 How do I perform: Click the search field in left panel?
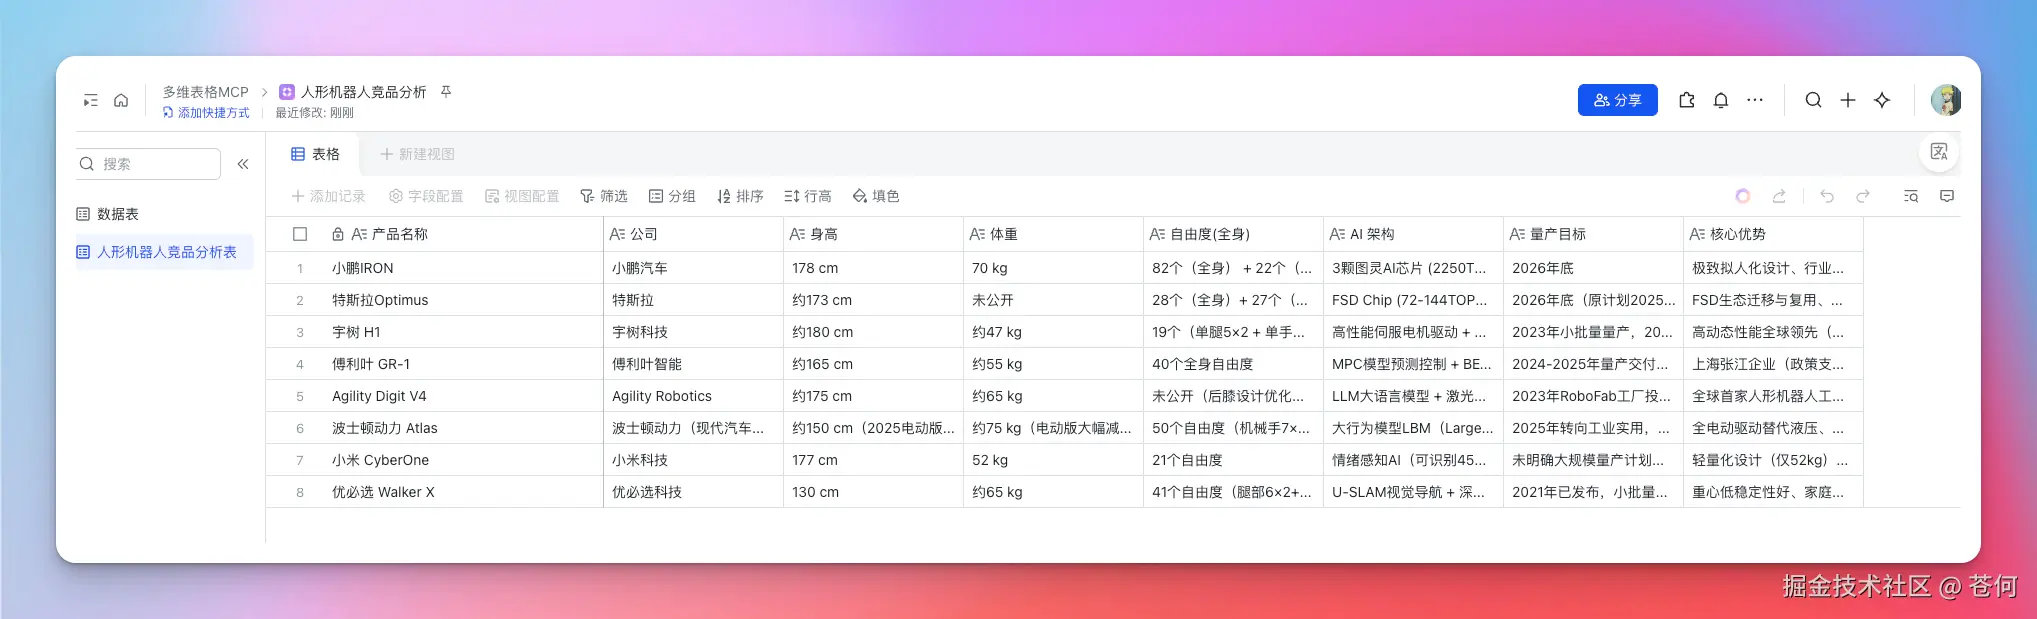(x=148, y=164)
